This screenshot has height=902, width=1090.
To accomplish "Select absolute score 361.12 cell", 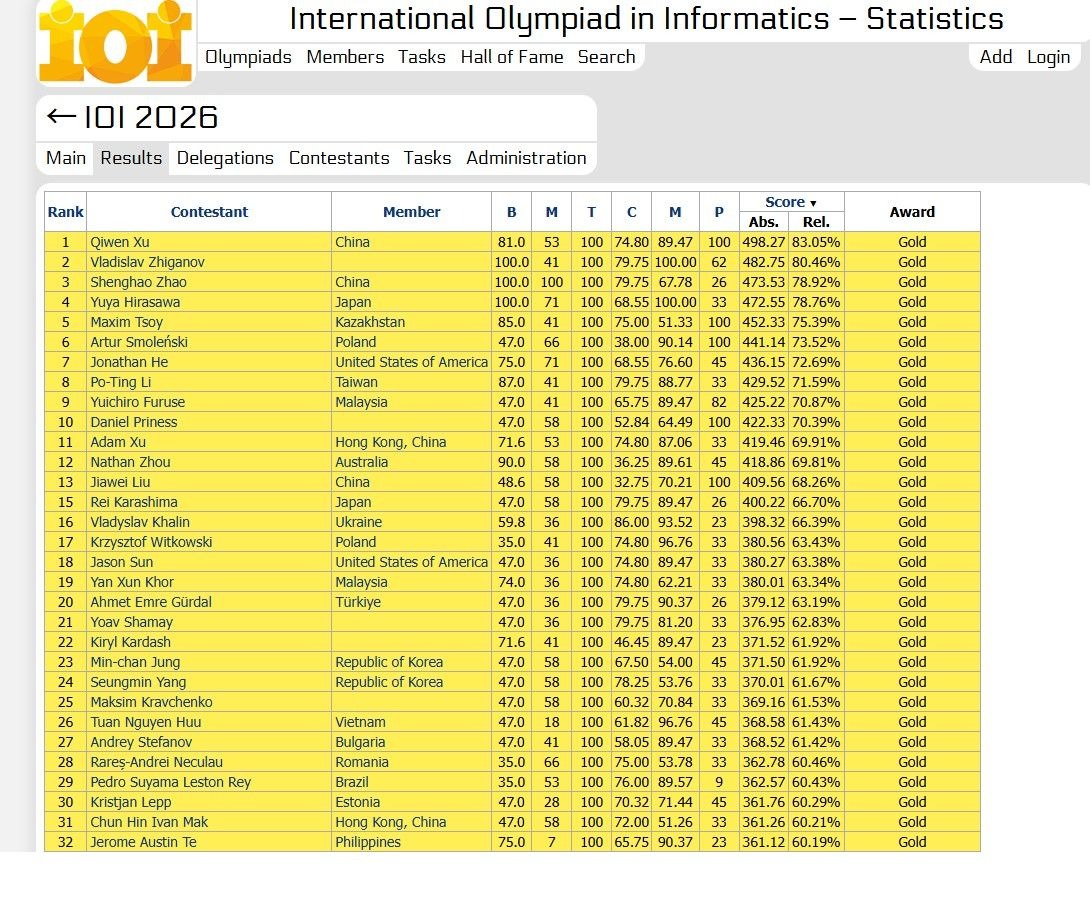I will coord(763,842).
